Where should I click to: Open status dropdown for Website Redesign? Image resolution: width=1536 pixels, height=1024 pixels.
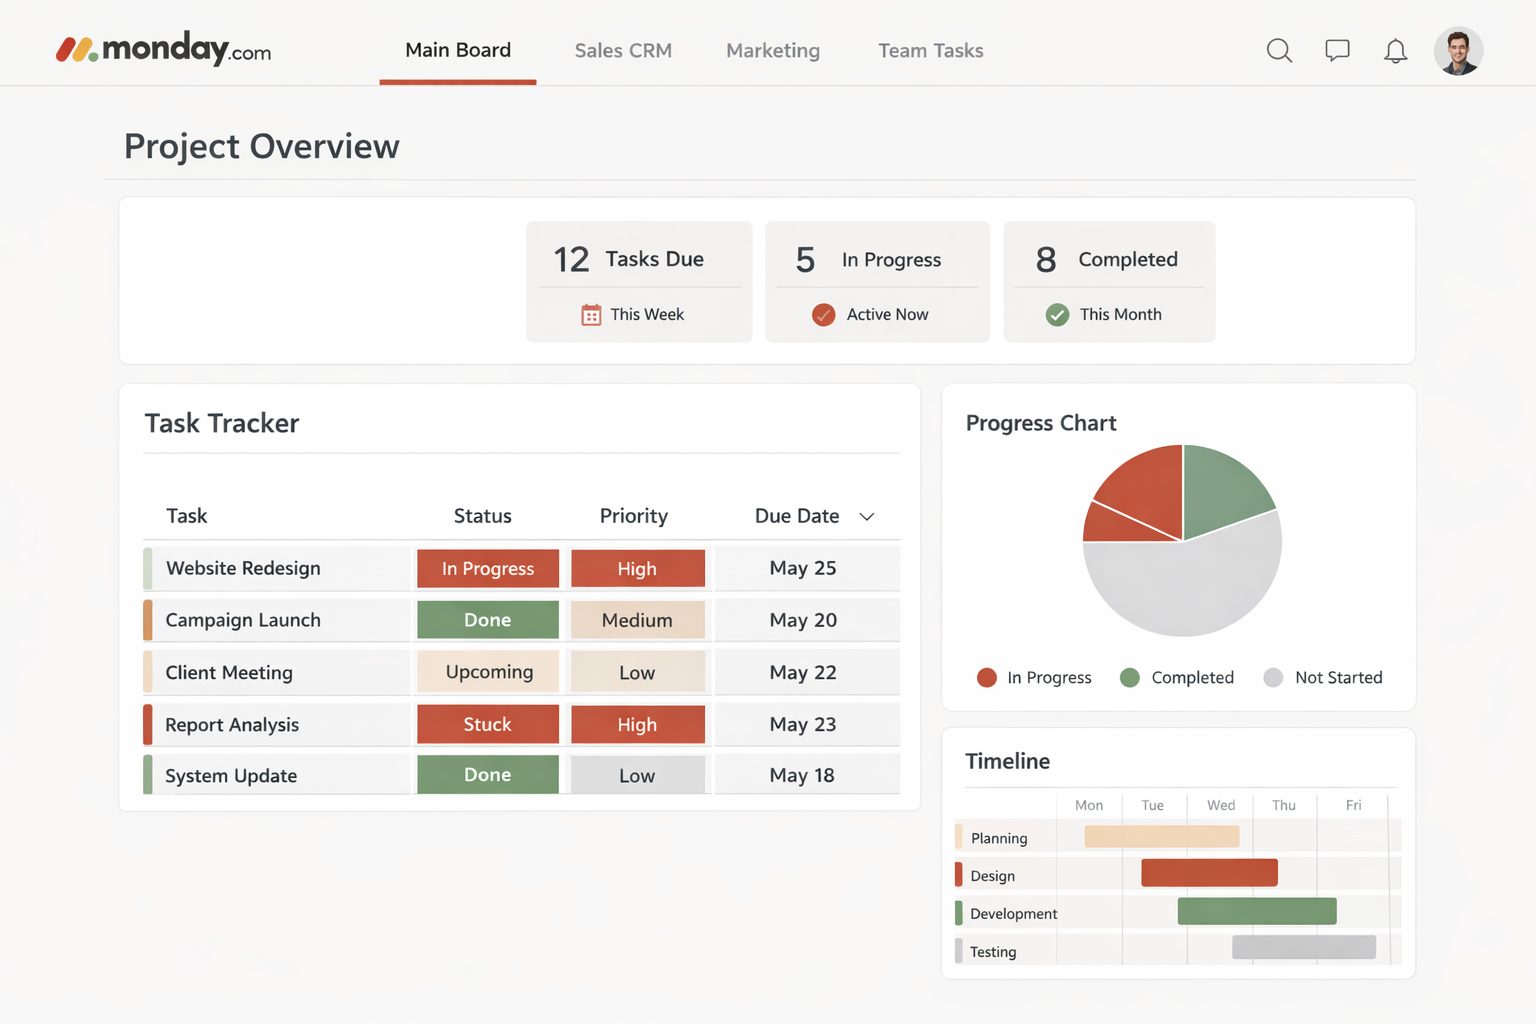tap(487, 568)
